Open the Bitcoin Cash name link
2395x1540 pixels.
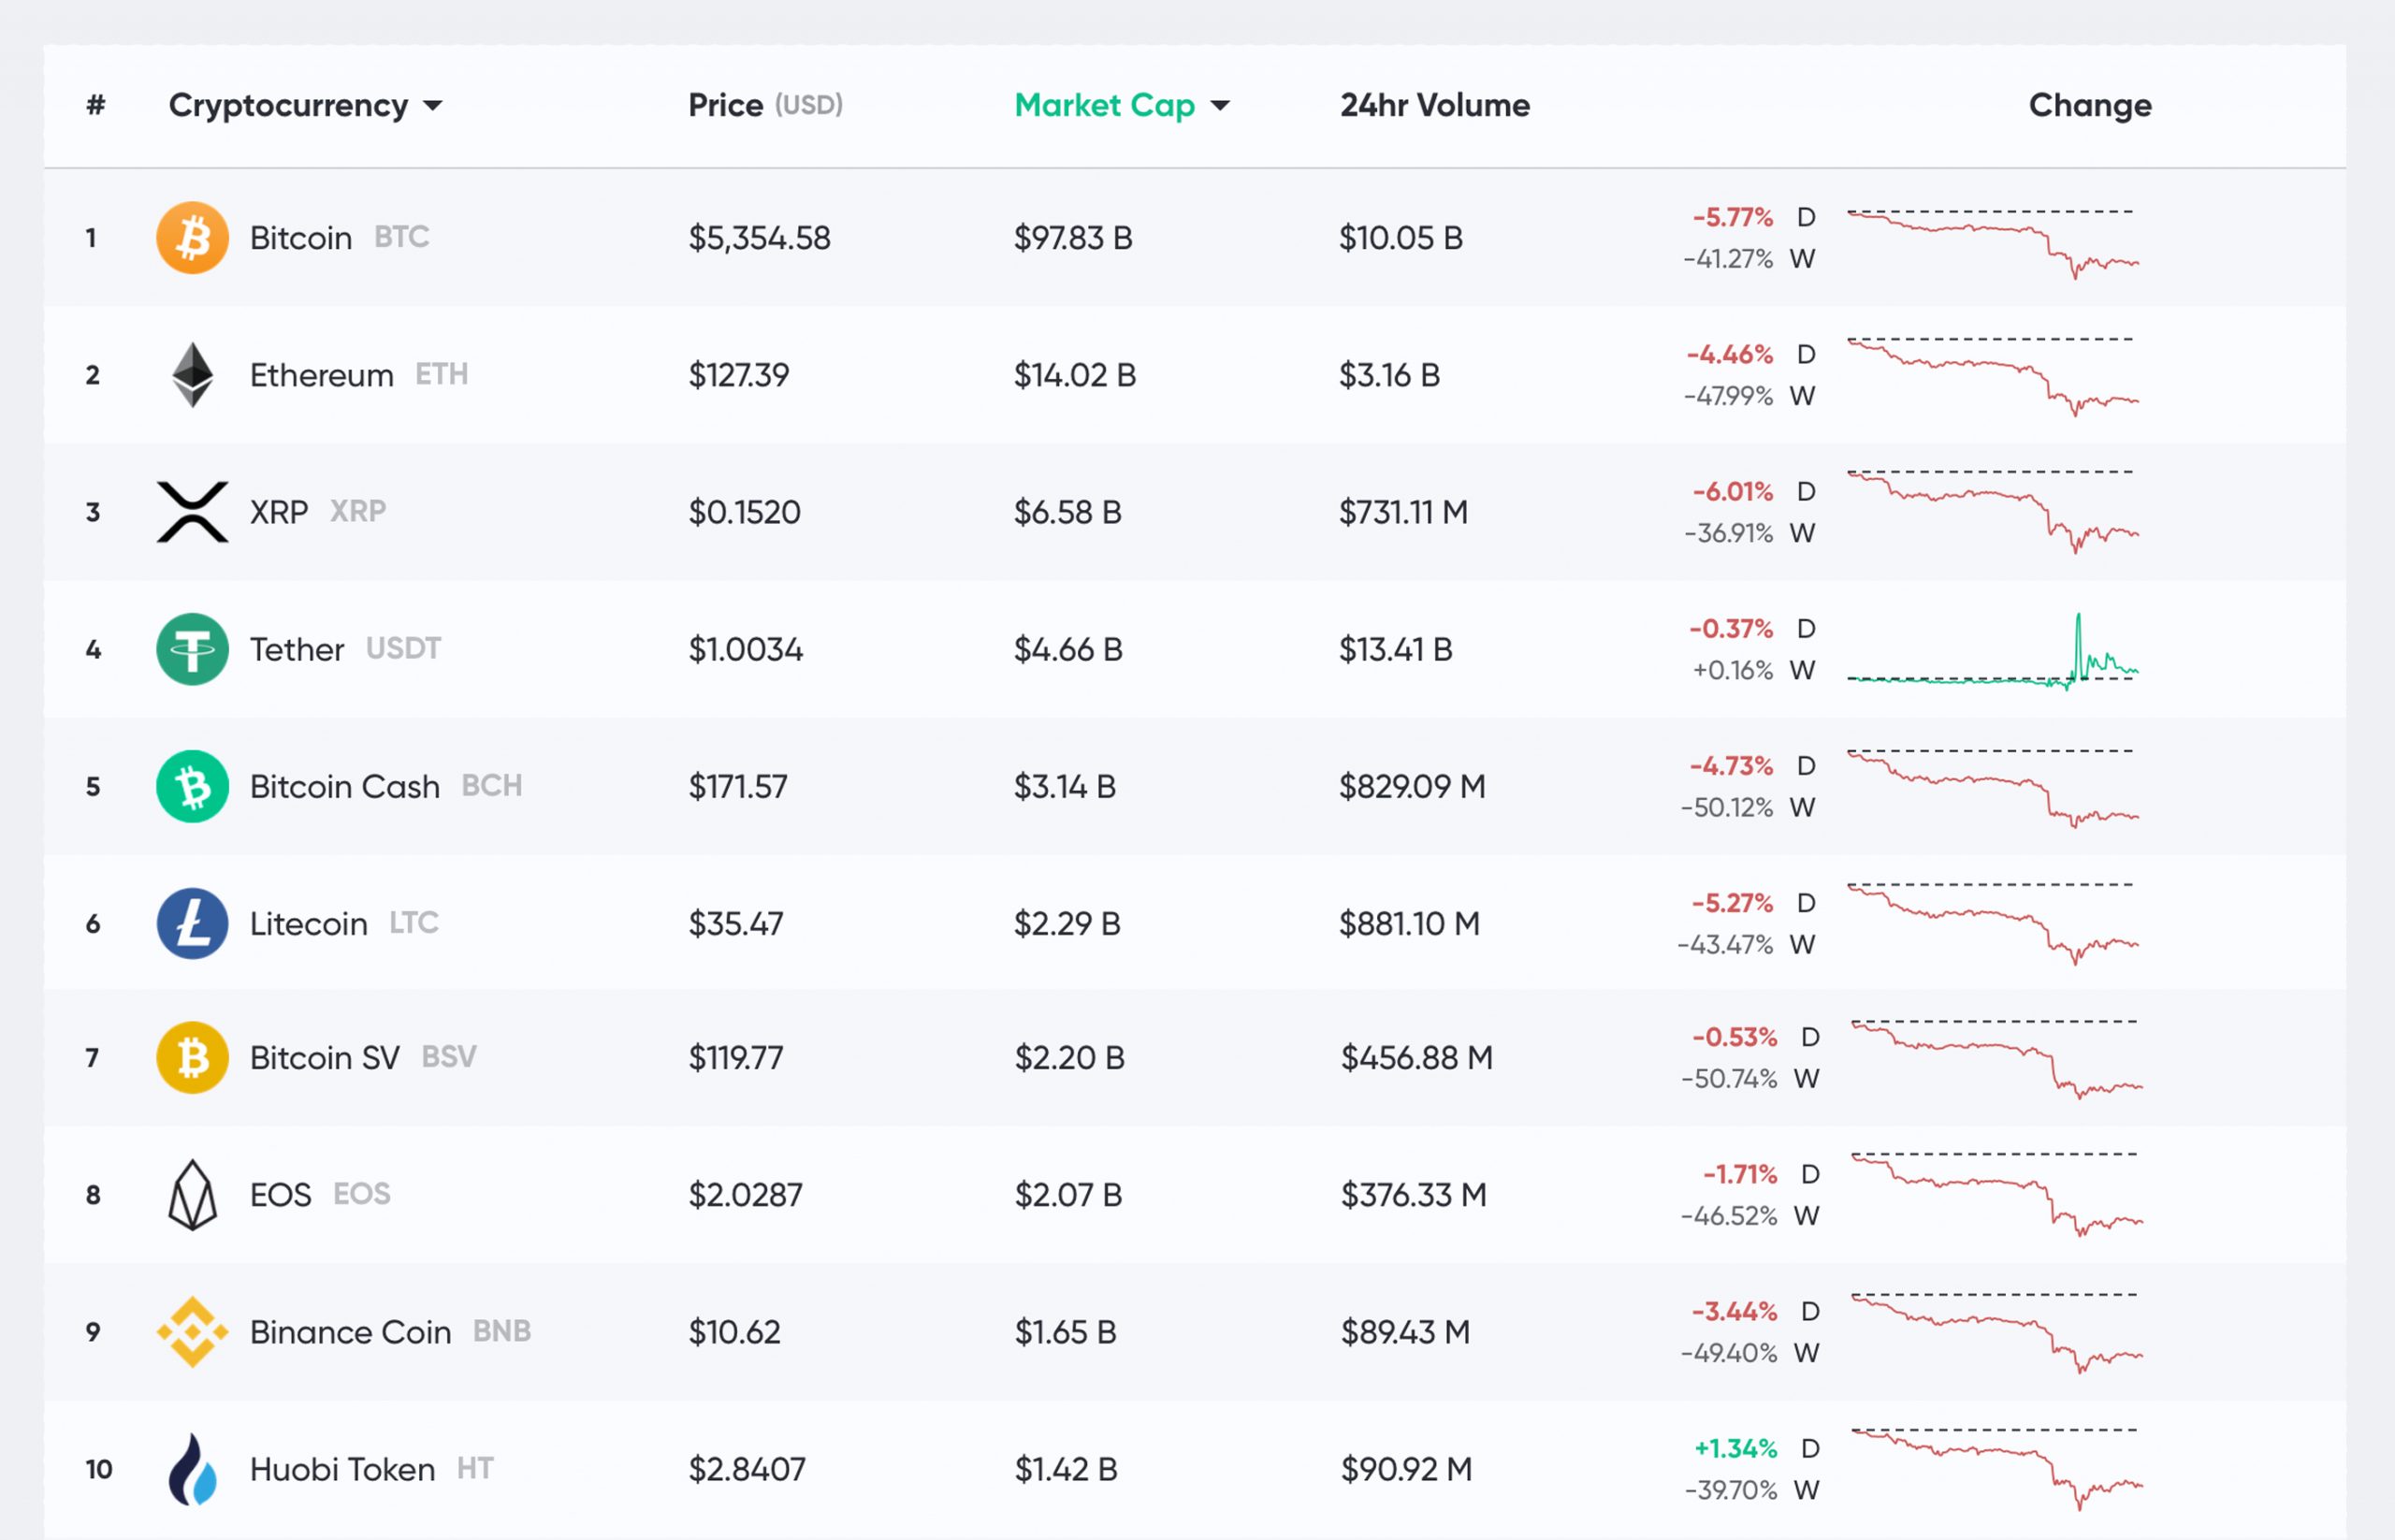click(345, 786)
